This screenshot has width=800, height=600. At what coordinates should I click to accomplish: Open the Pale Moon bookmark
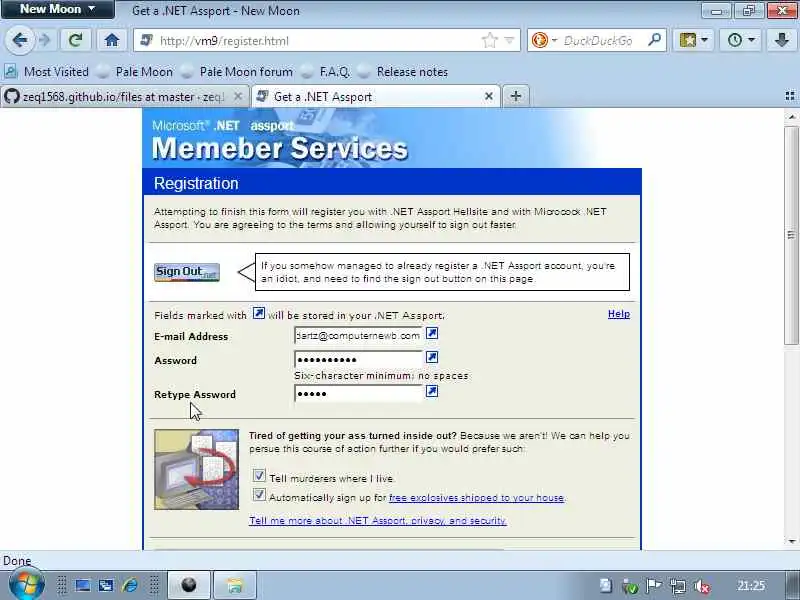coord(135,71)
